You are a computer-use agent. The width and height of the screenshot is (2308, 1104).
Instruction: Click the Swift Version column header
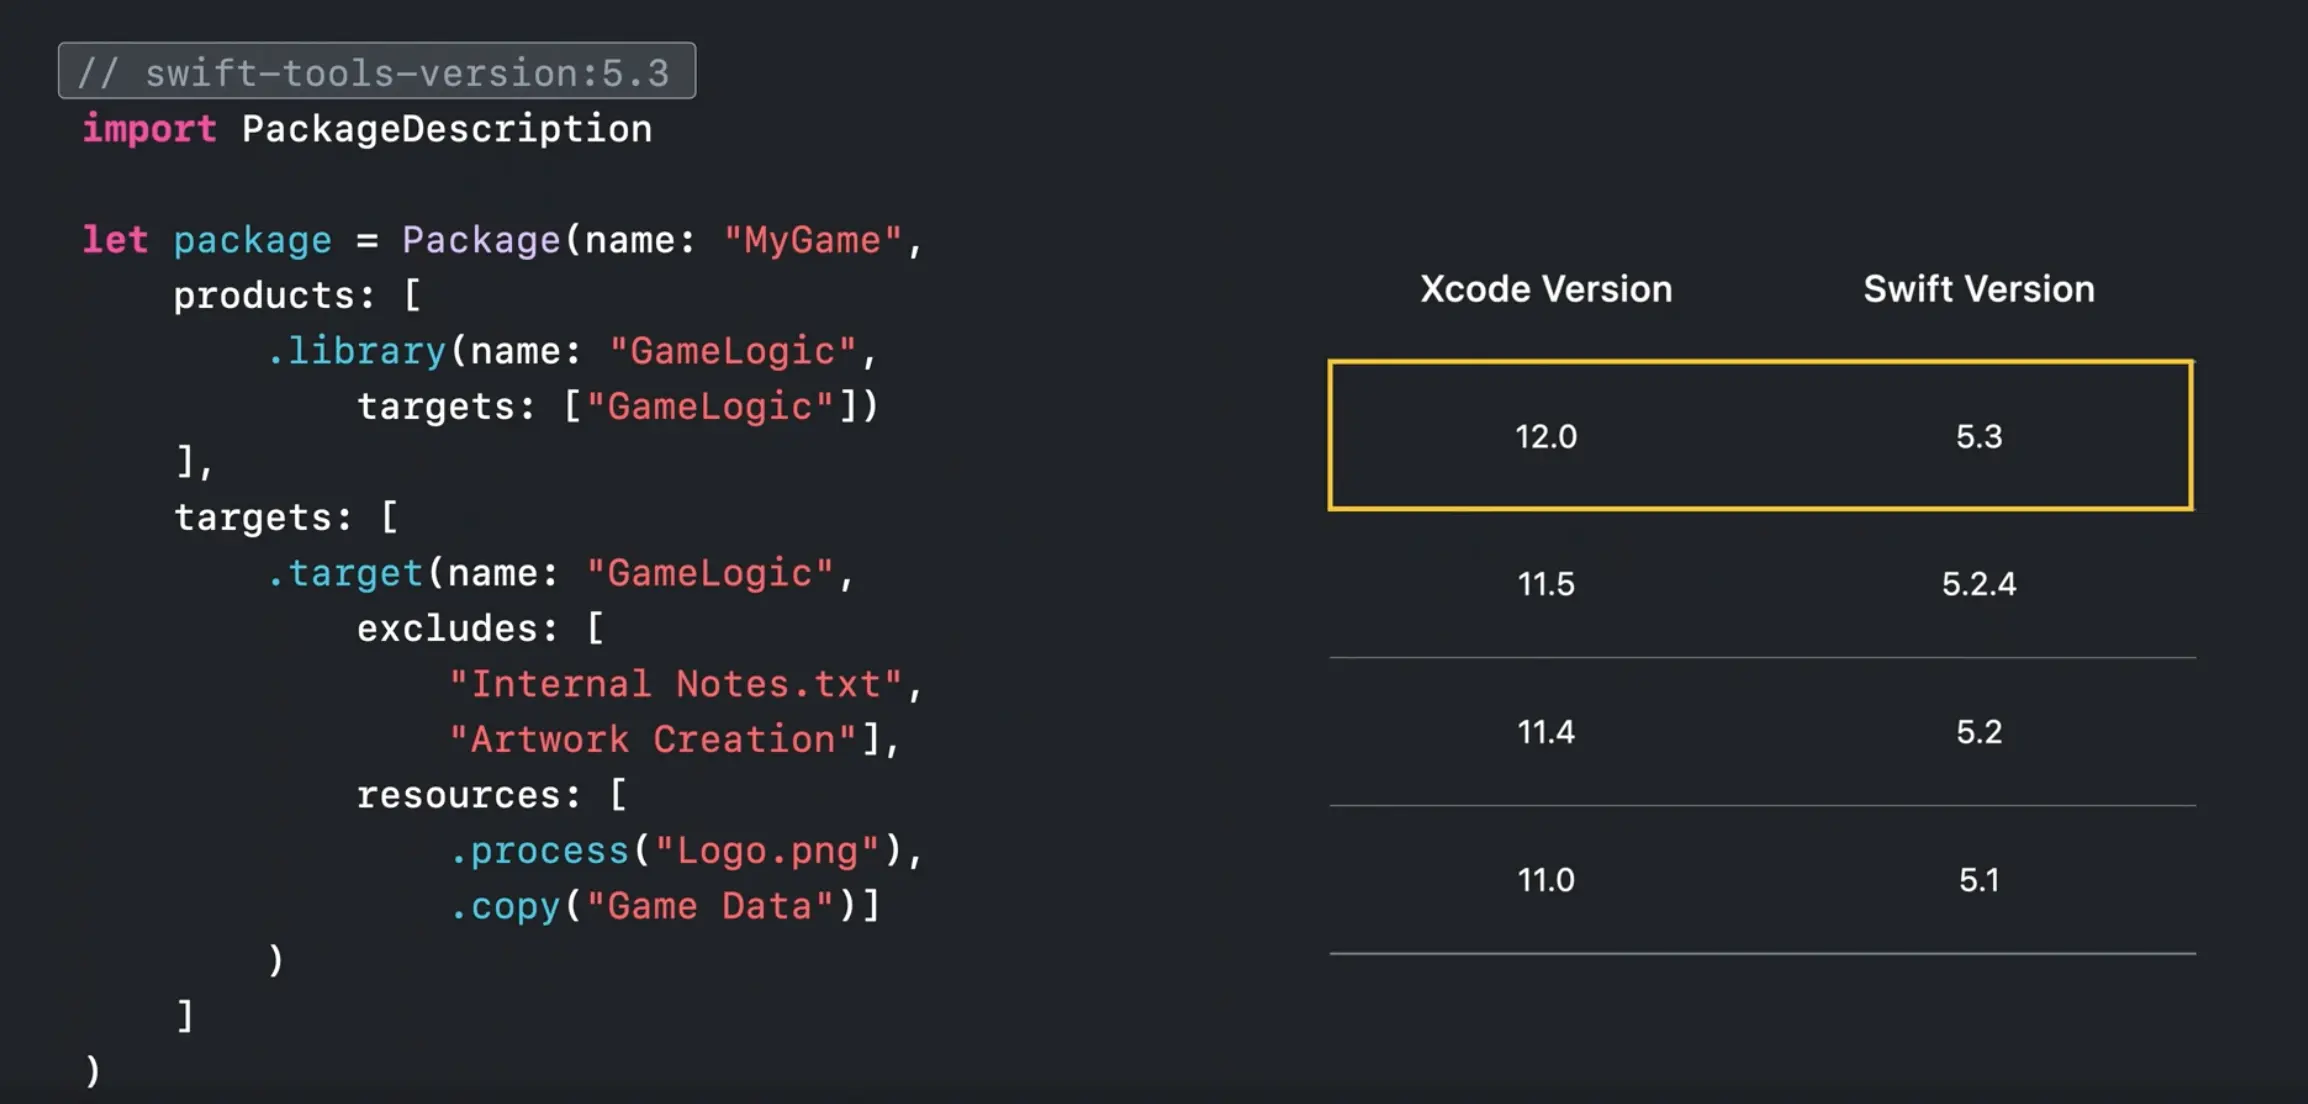pyautogui.click(x=1978, y=289)
